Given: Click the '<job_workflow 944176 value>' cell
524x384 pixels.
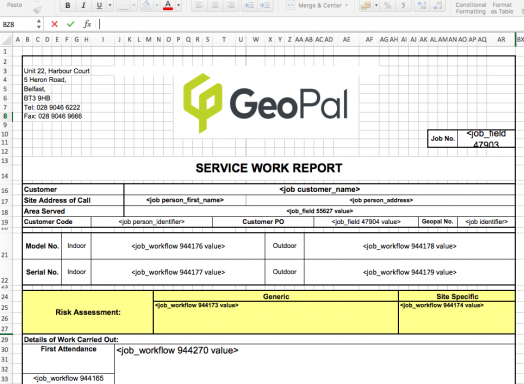Looking at the screenshot, I should (x=178, y=246).
